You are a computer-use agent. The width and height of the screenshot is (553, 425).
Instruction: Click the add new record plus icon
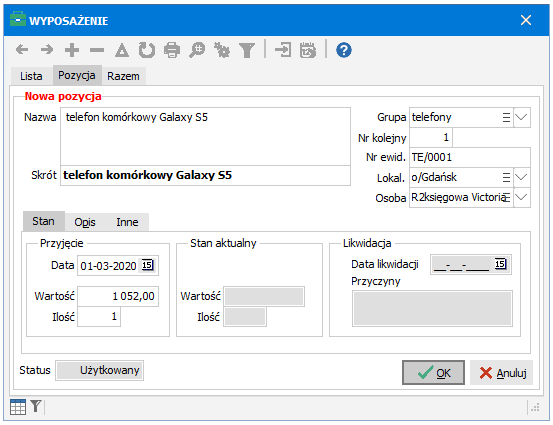pyautogui.click(x=72, y=50)
